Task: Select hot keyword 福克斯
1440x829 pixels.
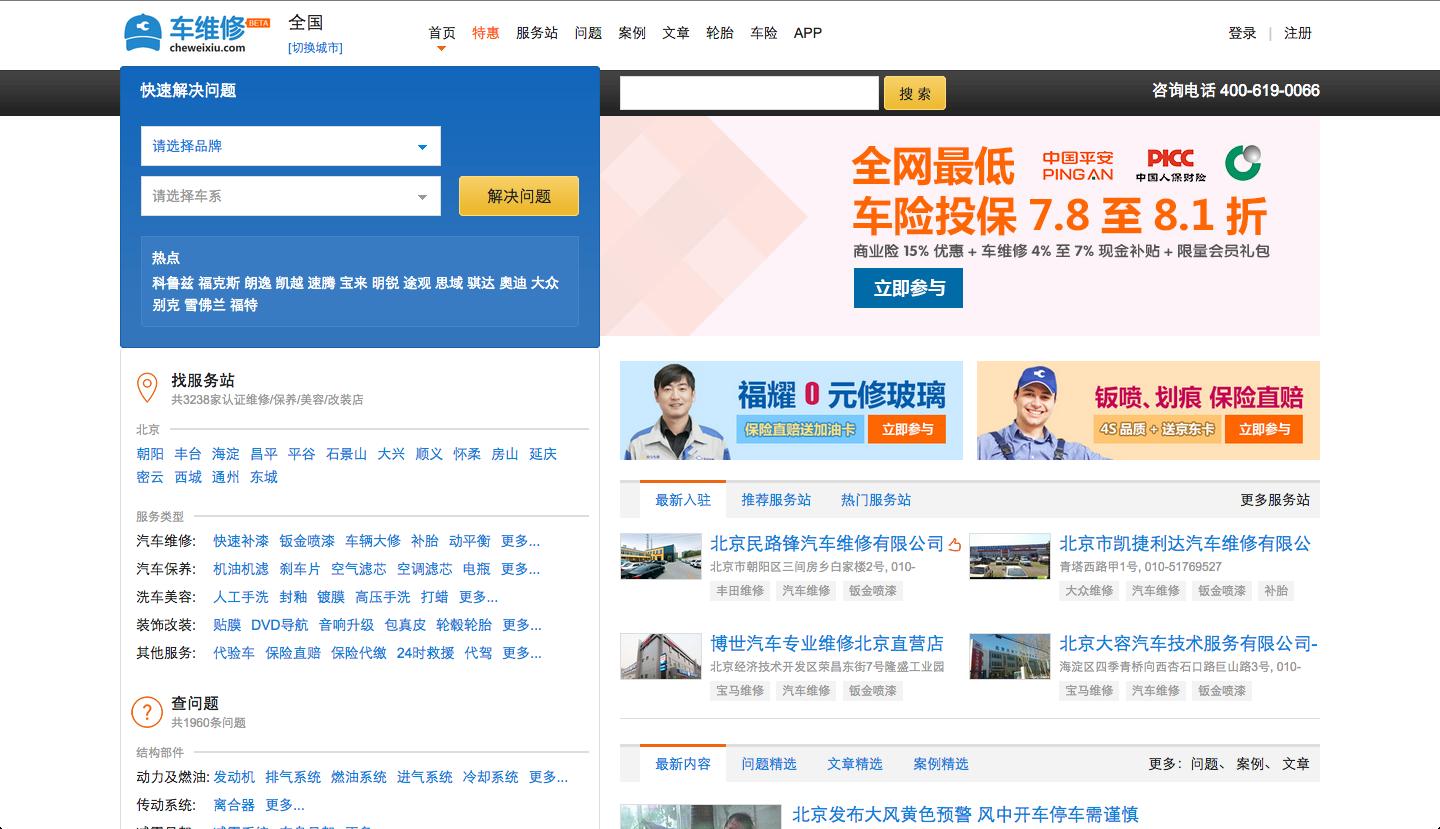Action: tap(219, 283)
